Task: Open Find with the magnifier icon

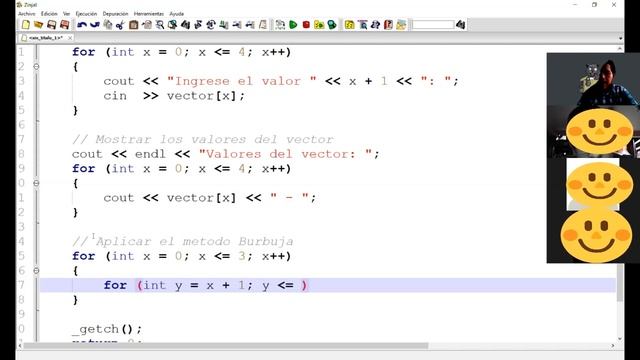Action: 160,25
